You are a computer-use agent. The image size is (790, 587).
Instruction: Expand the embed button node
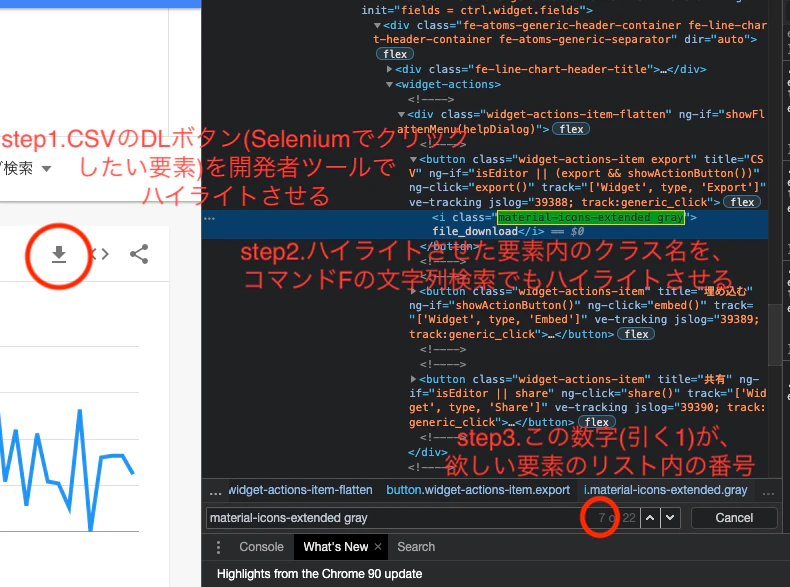413,291
